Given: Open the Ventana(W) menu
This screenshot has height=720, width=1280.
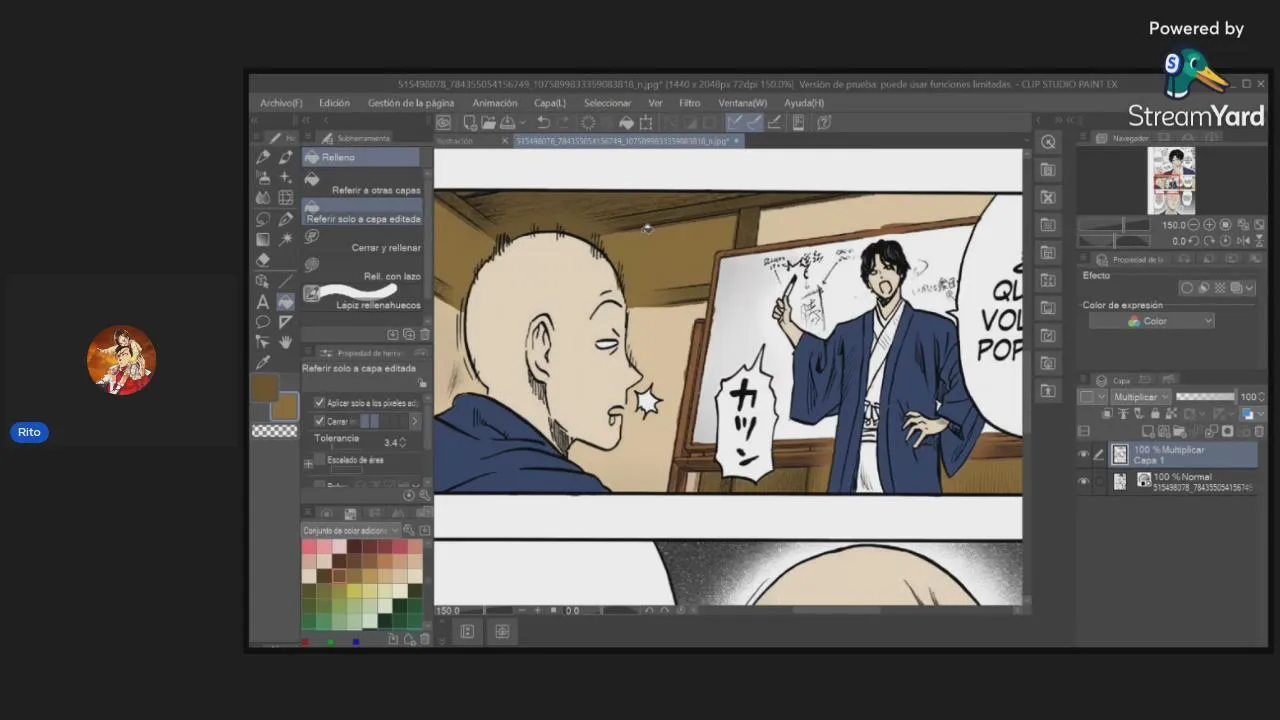Looking at the screenshot, I should pyautogui.click(x=742, y=103).
